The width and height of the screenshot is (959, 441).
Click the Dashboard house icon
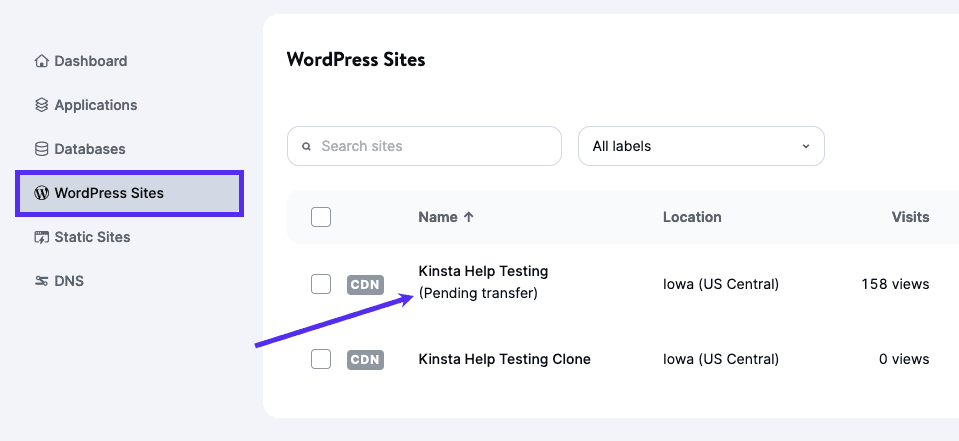[41, 61]
